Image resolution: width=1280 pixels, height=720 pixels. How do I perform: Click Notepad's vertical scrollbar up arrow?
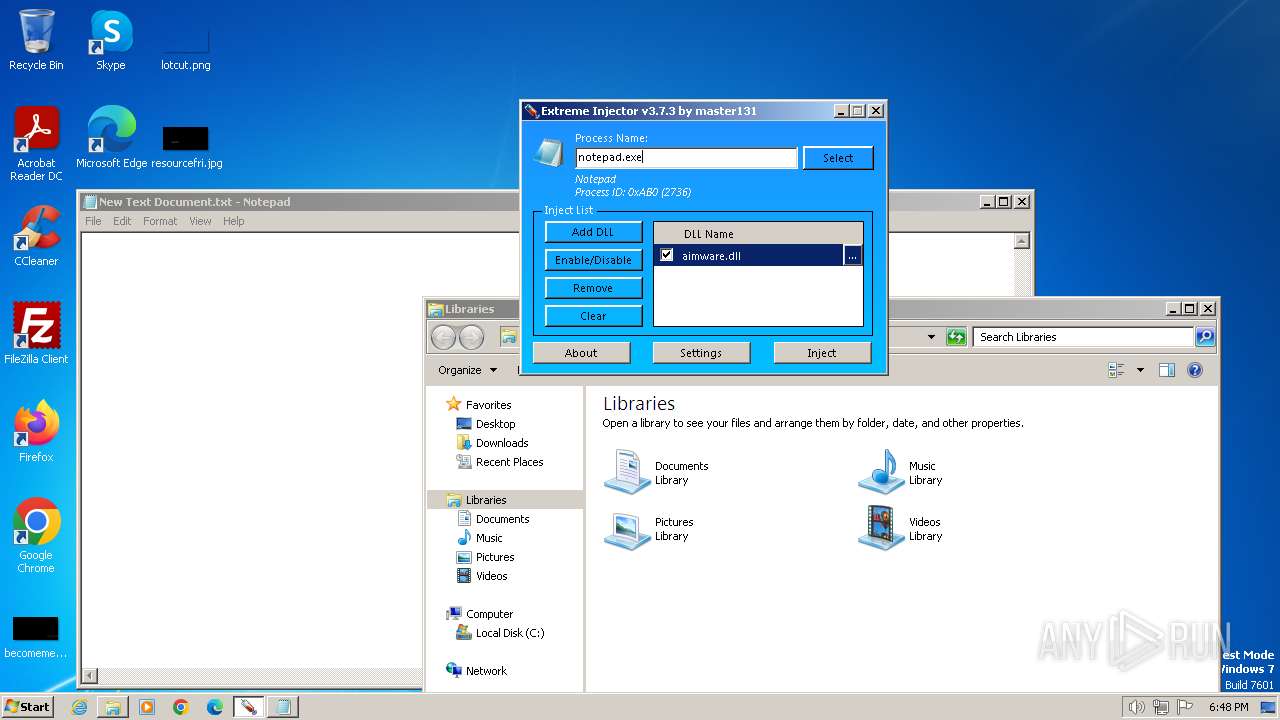[1021, 241]
